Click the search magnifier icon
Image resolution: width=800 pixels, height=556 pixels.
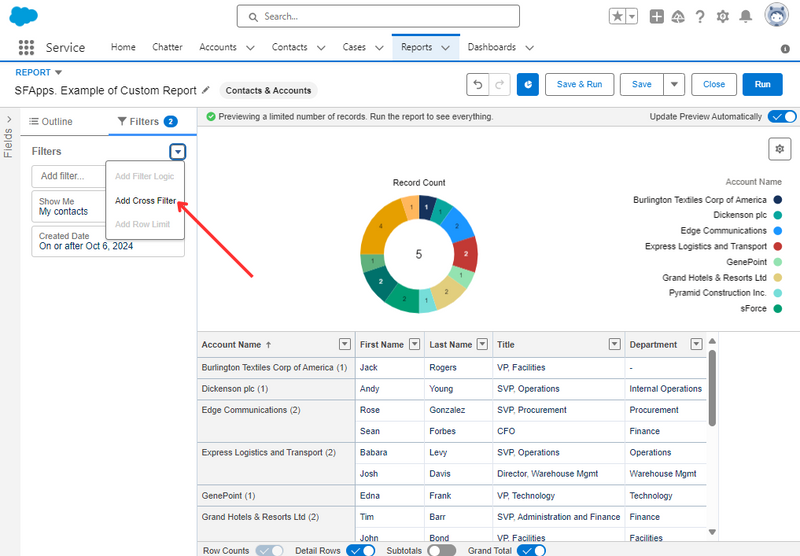coord(253,17)
